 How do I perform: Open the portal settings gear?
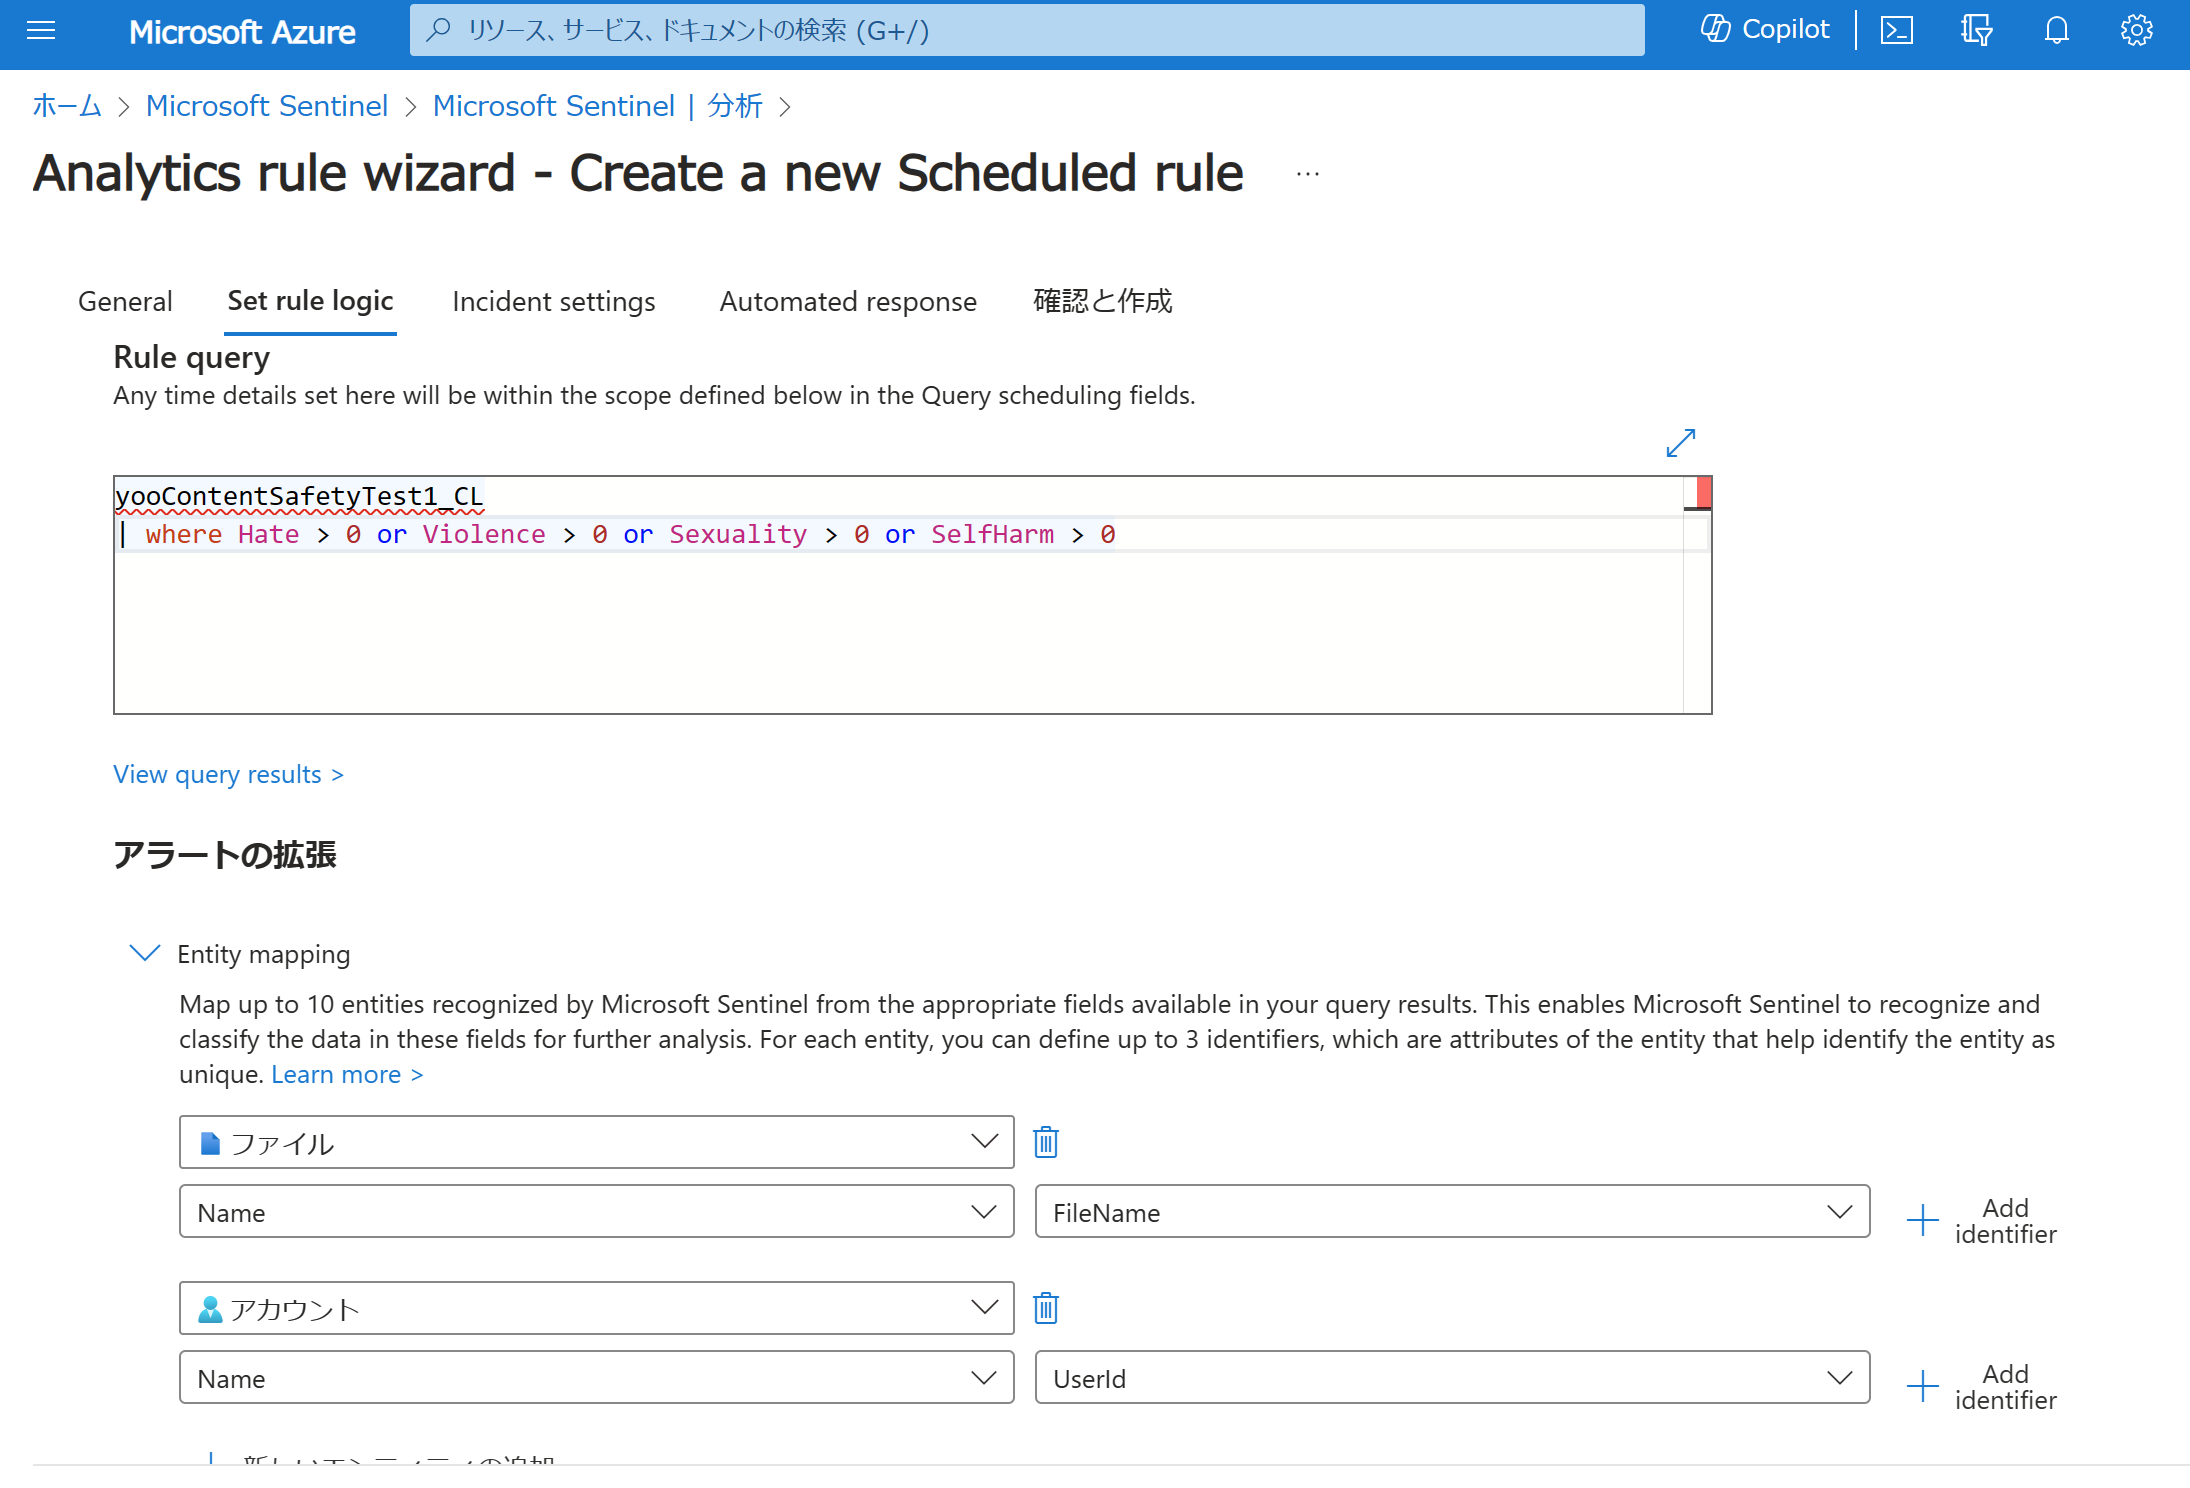point(2136,30)
